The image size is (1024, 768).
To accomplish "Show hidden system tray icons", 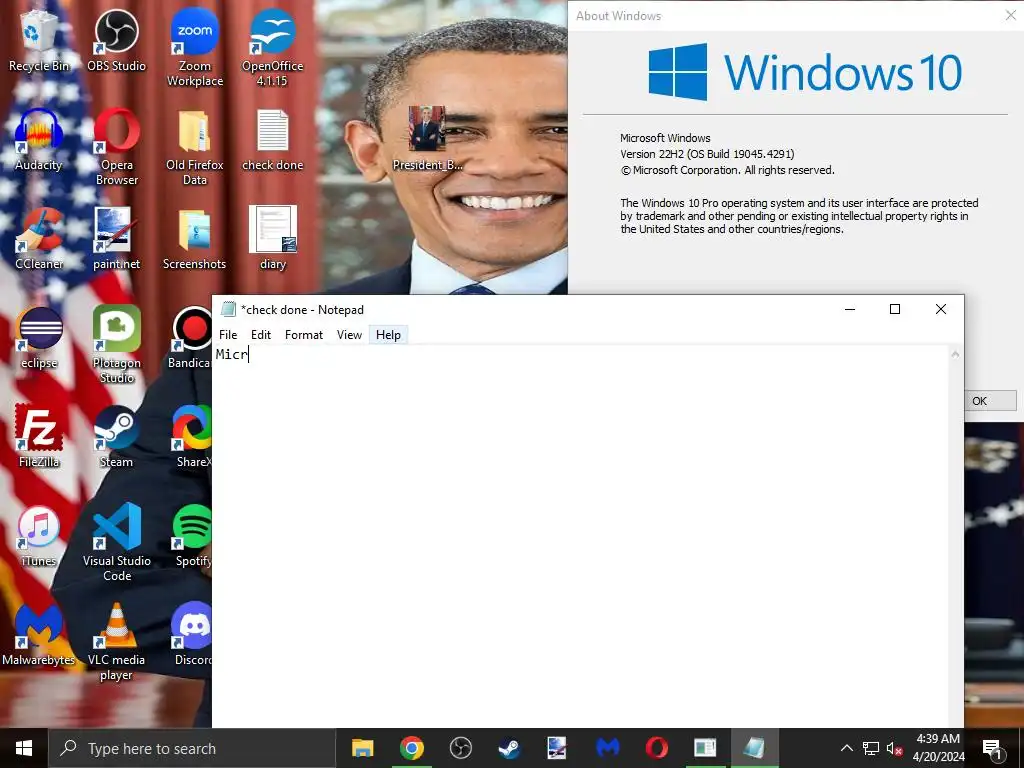I will point(846,748).
